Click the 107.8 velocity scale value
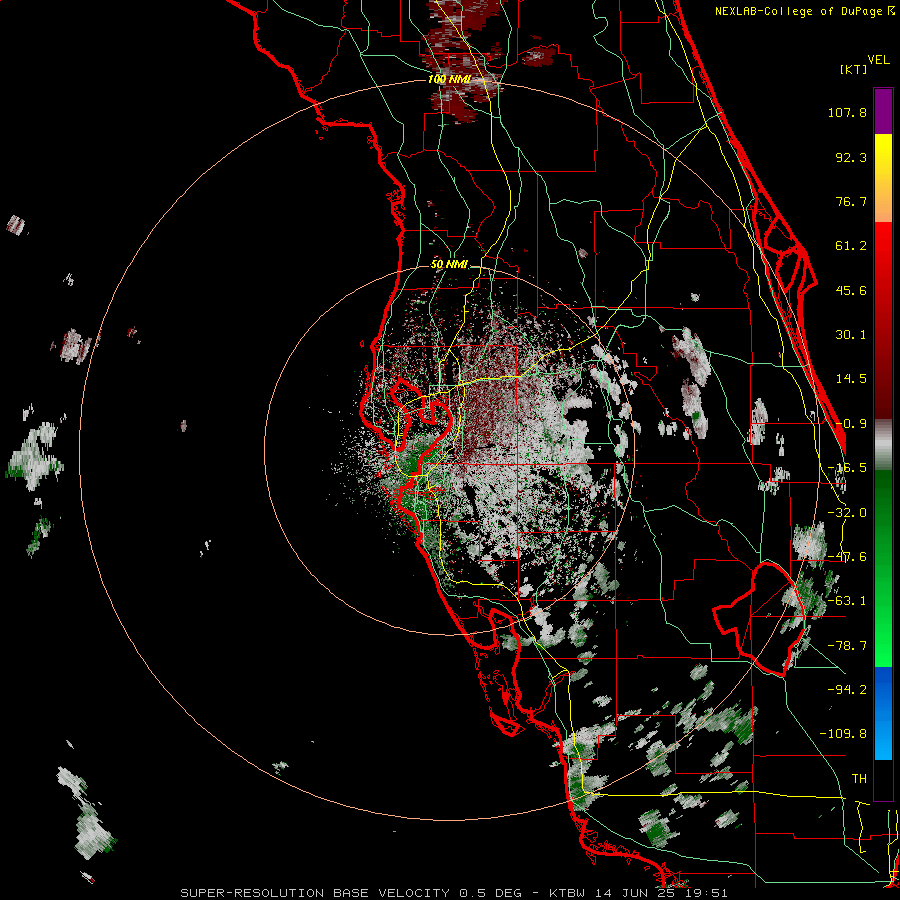This screenshot has width=900, height=900. 847,112
